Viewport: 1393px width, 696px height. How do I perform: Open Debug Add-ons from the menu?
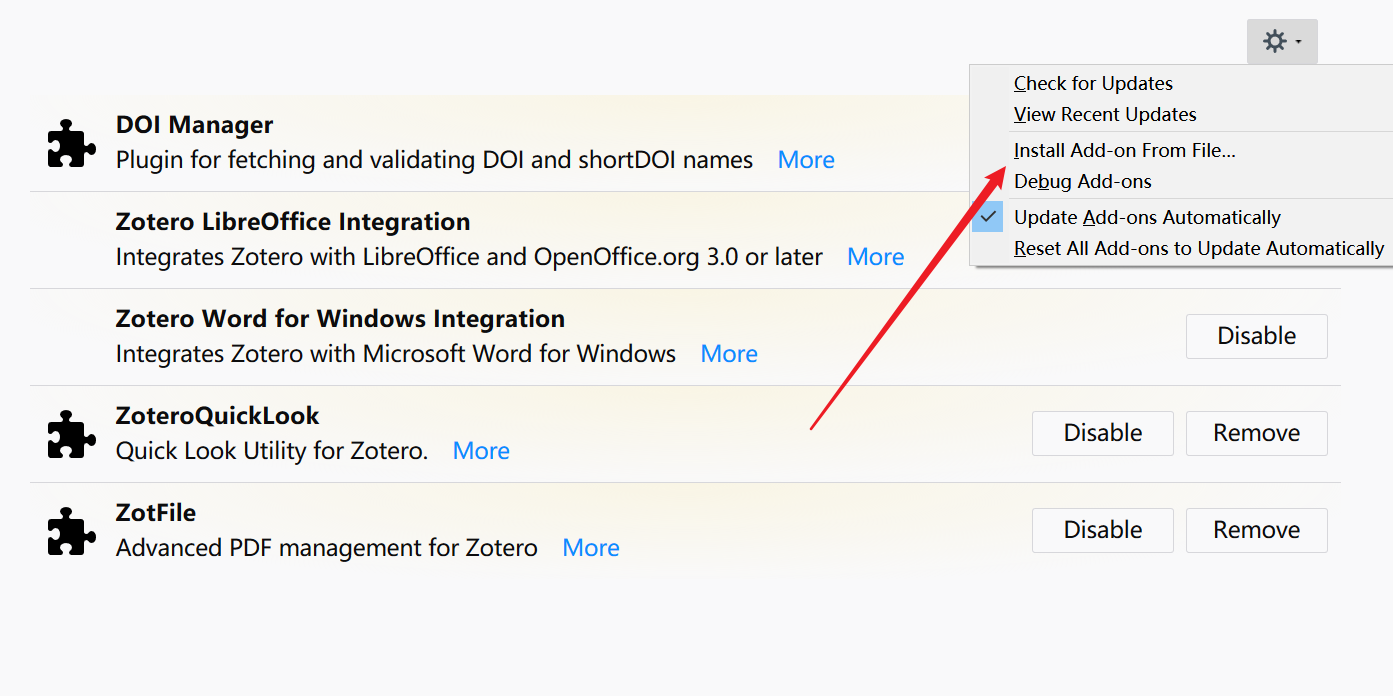1082,182
